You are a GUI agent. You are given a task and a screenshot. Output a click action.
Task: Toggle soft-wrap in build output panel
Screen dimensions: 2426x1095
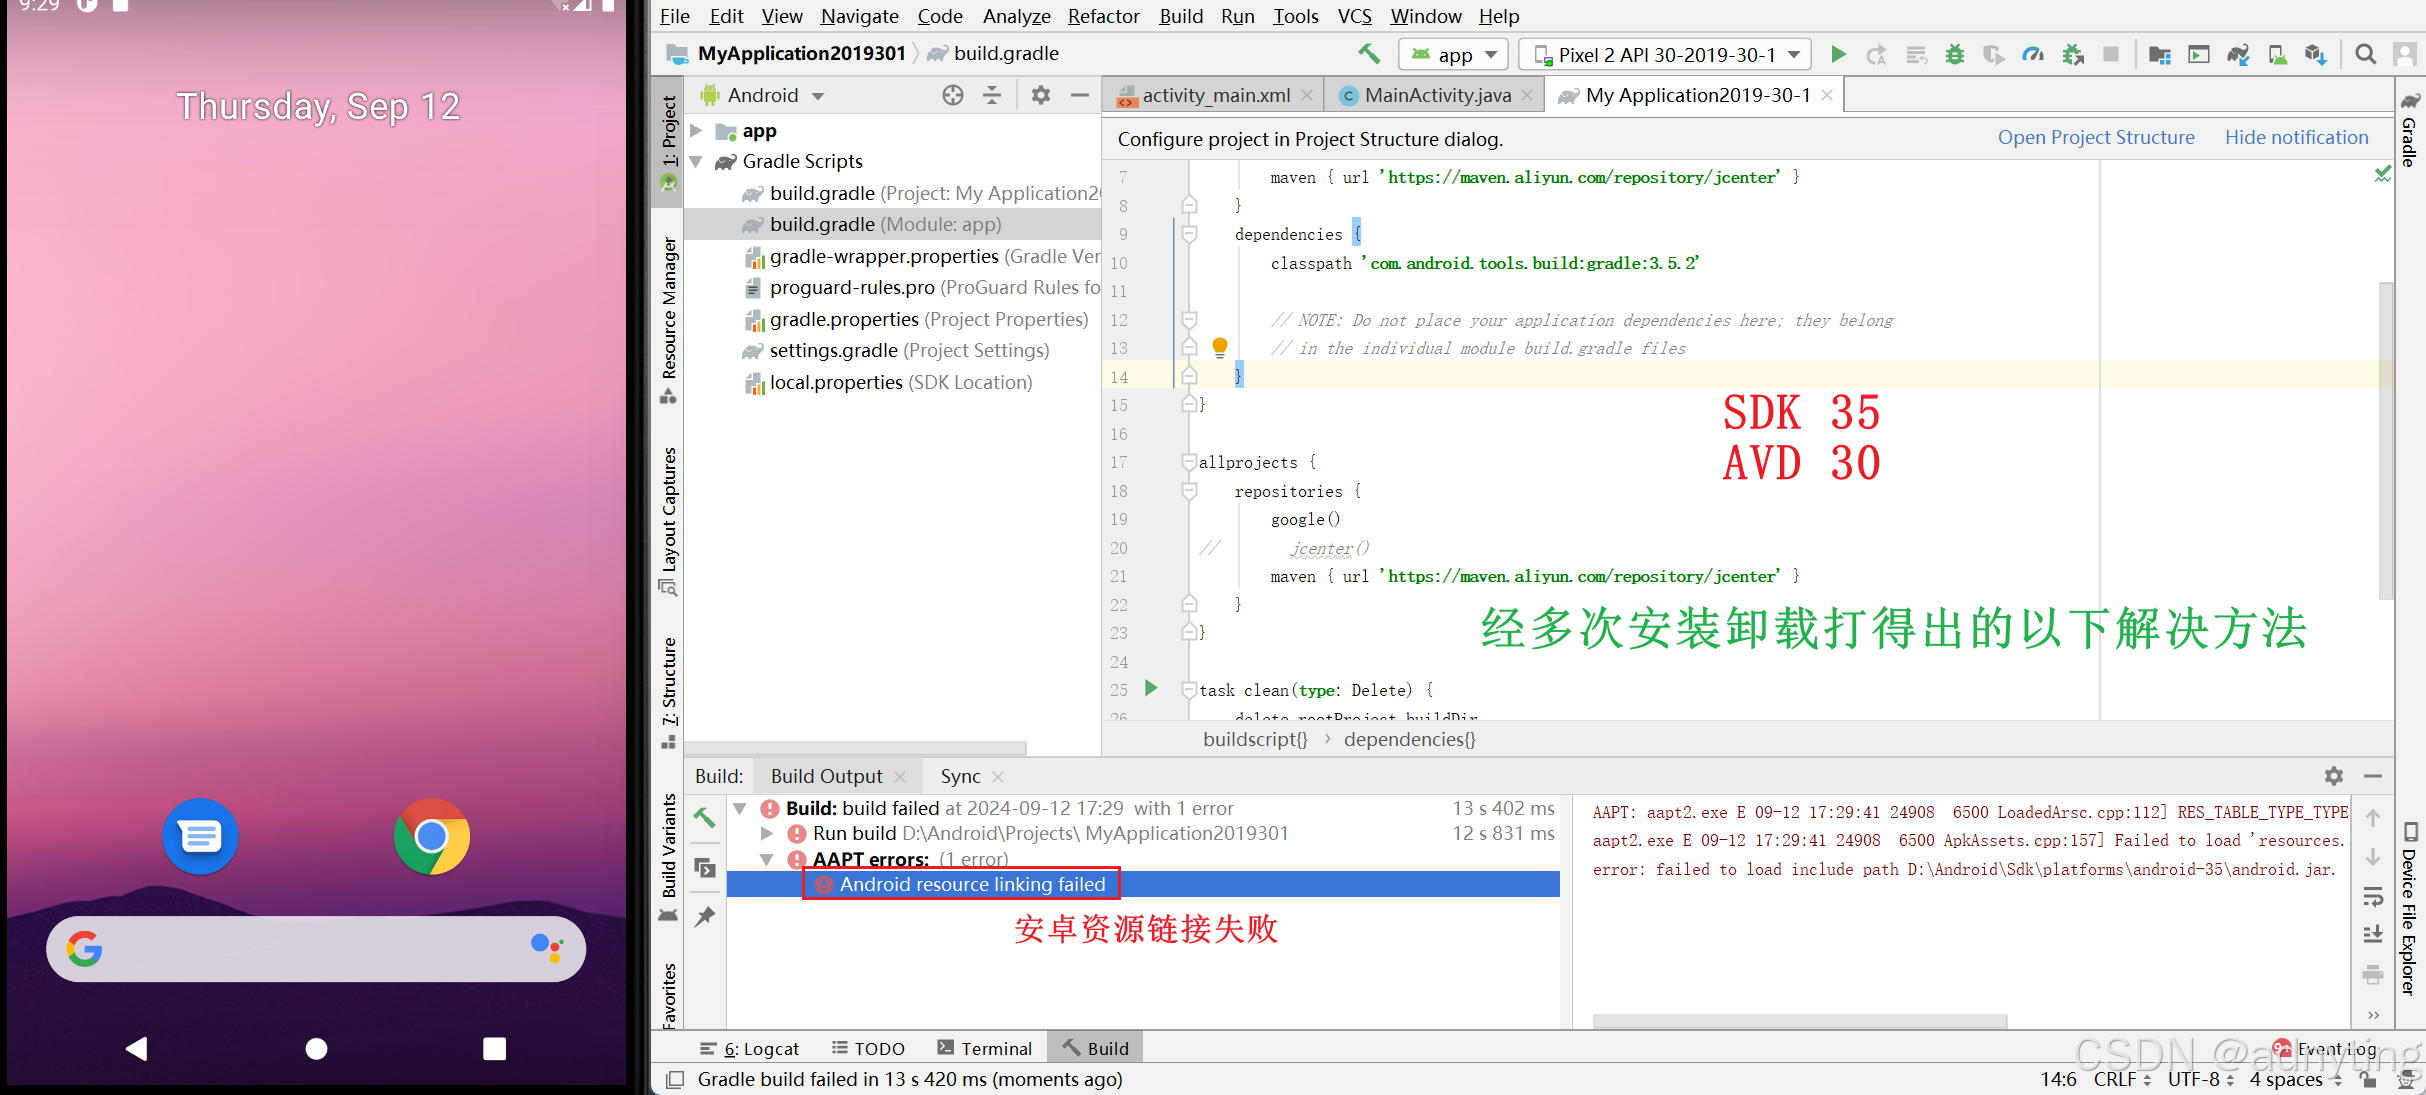point(2373,897)
